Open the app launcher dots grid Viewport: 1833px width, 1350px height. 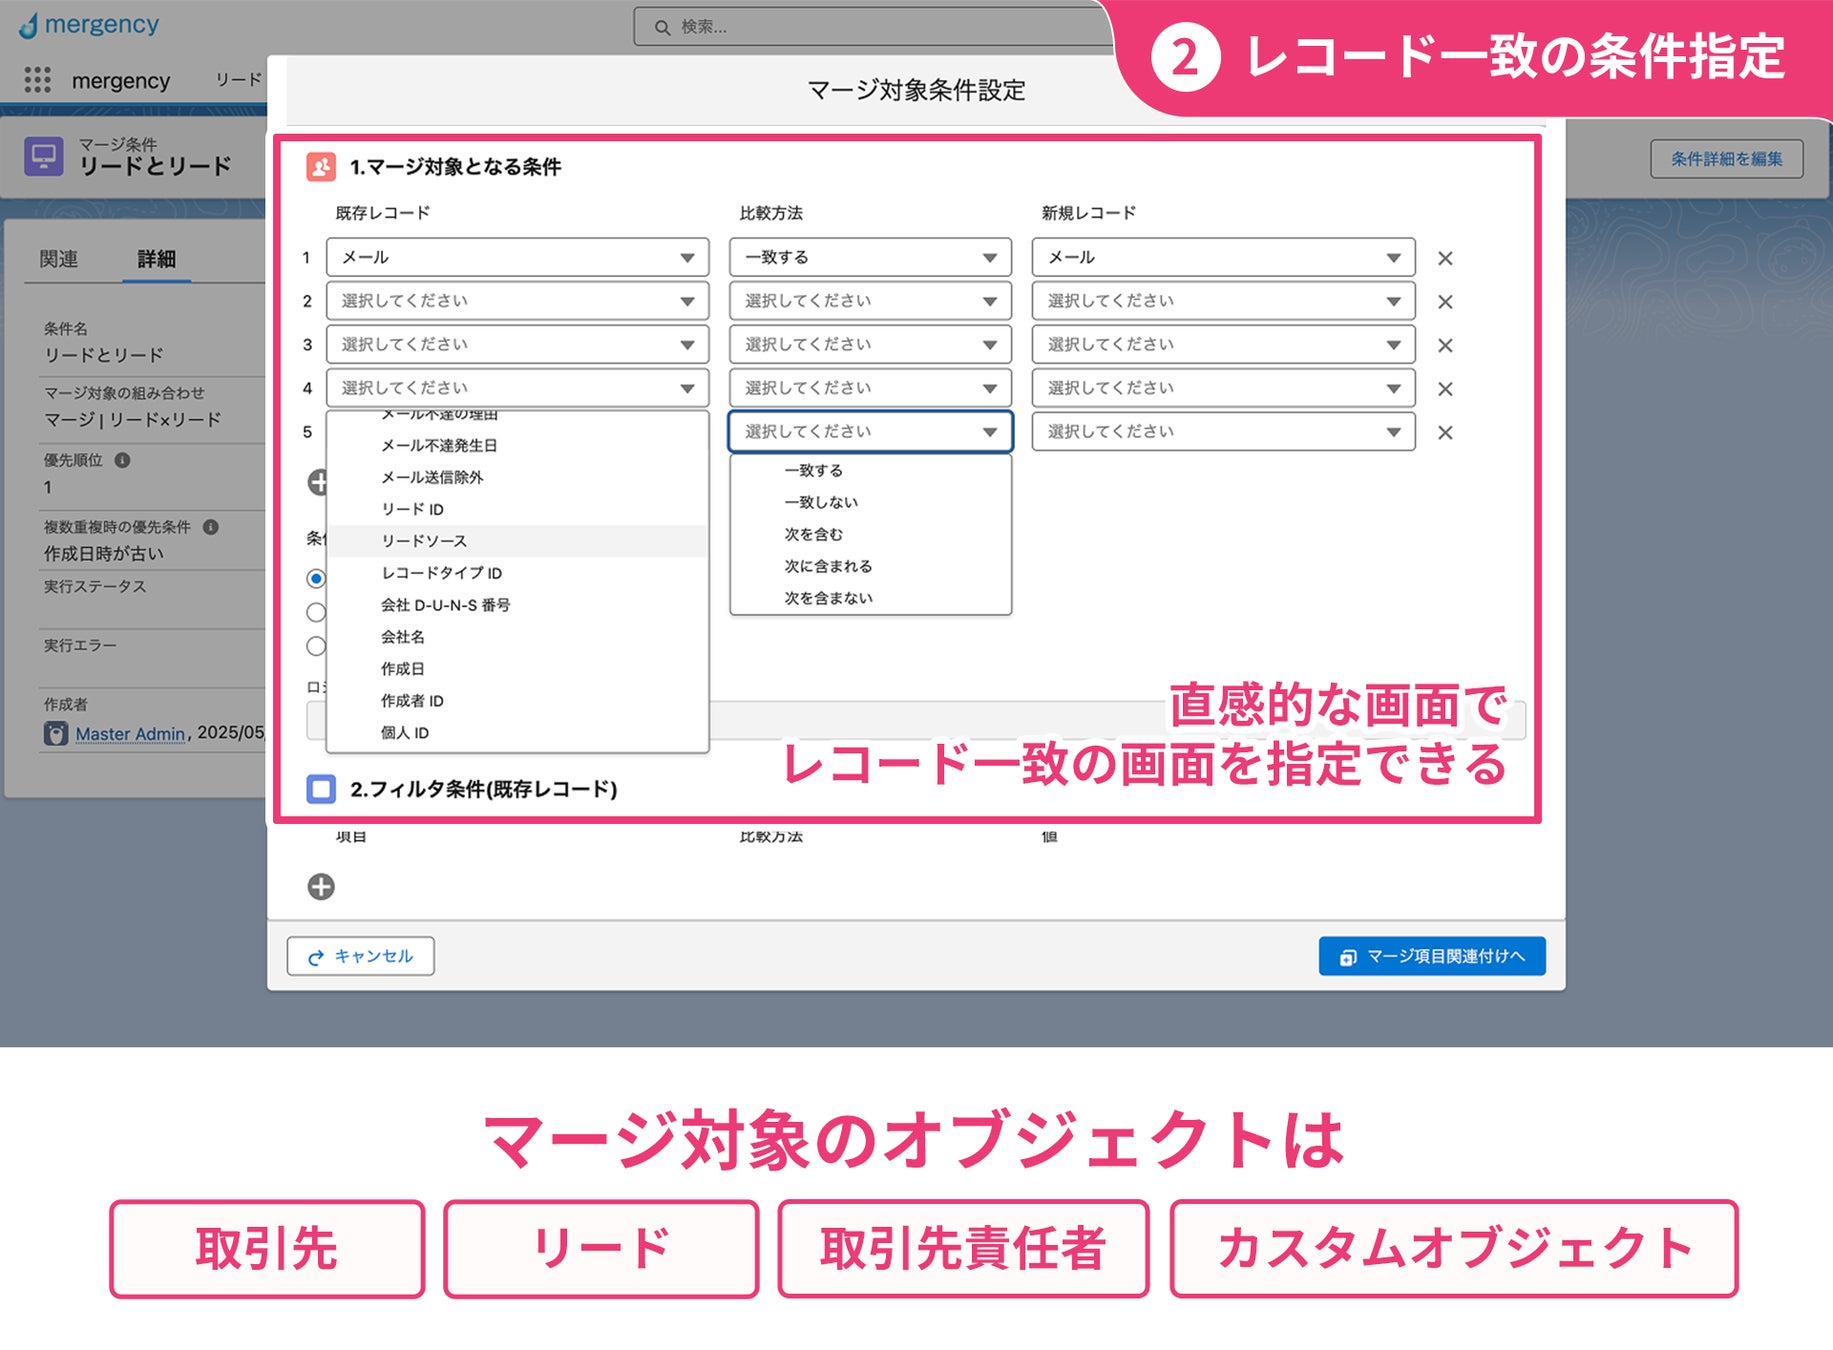(x=37, y=80)
